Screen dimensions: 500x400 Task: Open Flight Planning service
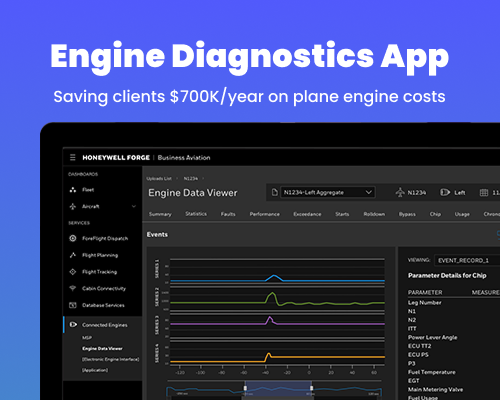100,255
